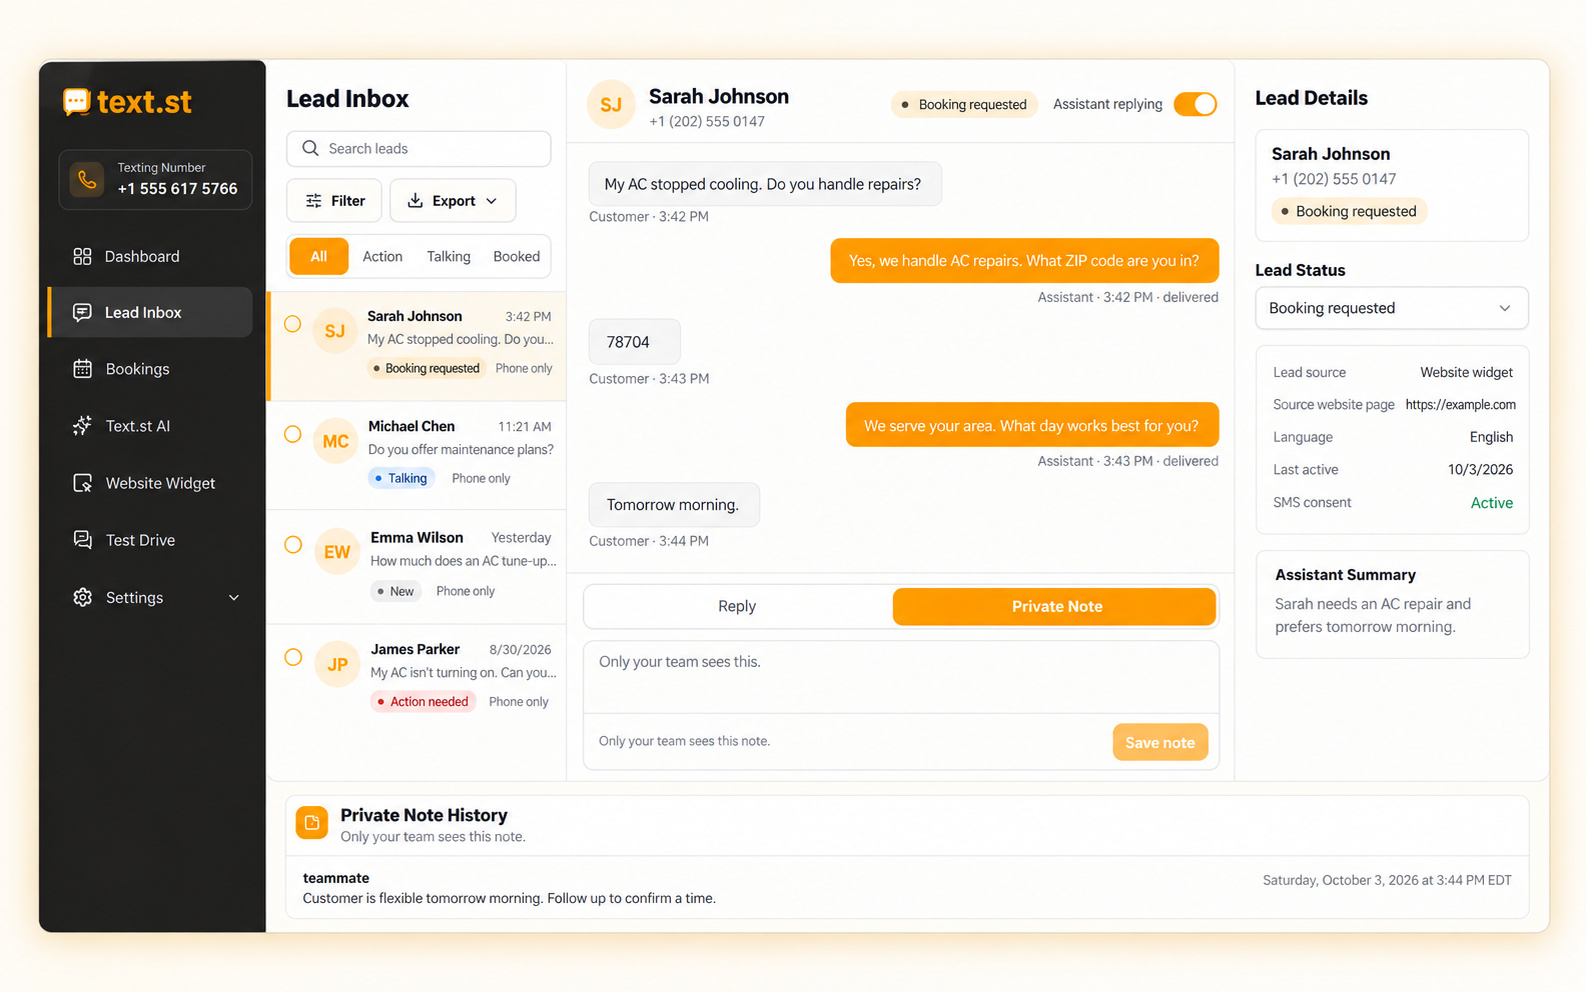The height and width of the screenshot is (992, 1586).
Task: Select the radio circle for Sarah Johnson
Action: coord(292,324)
